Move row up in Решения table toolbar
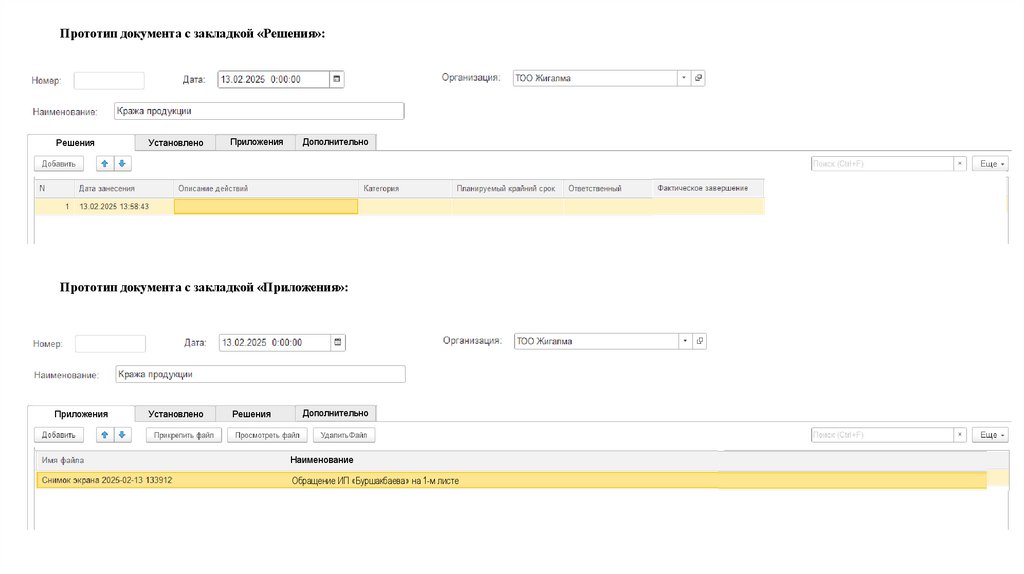Image resolution: width=1024 pixels, height=574 pixels. [104, 163]
